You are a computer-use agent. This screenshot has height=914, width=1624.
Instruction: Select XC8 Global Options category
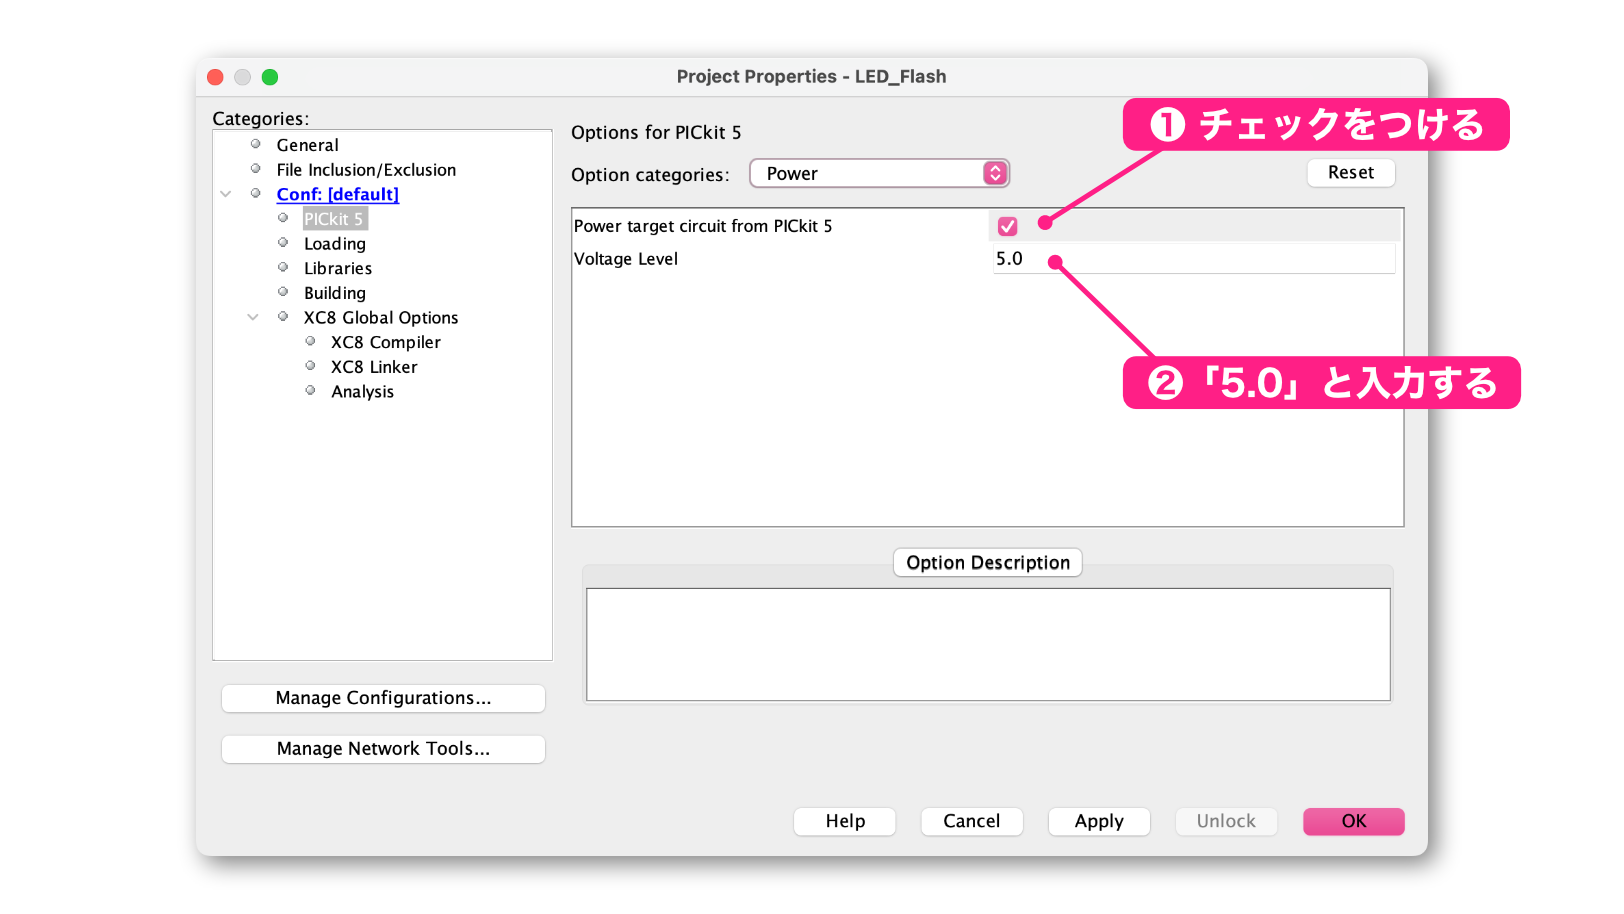(381, 317)
